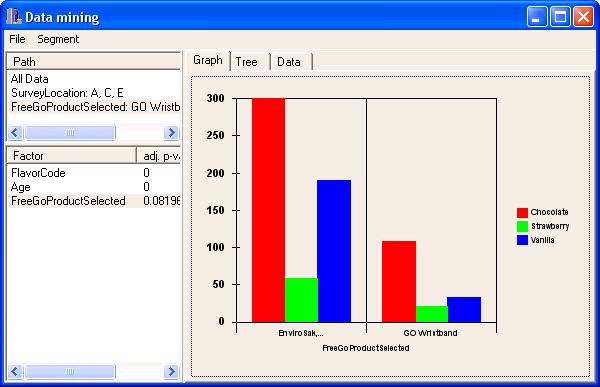The width and height of the screenshot is (600, 387).
Task: Open the Segment menu
Action: 58,39
